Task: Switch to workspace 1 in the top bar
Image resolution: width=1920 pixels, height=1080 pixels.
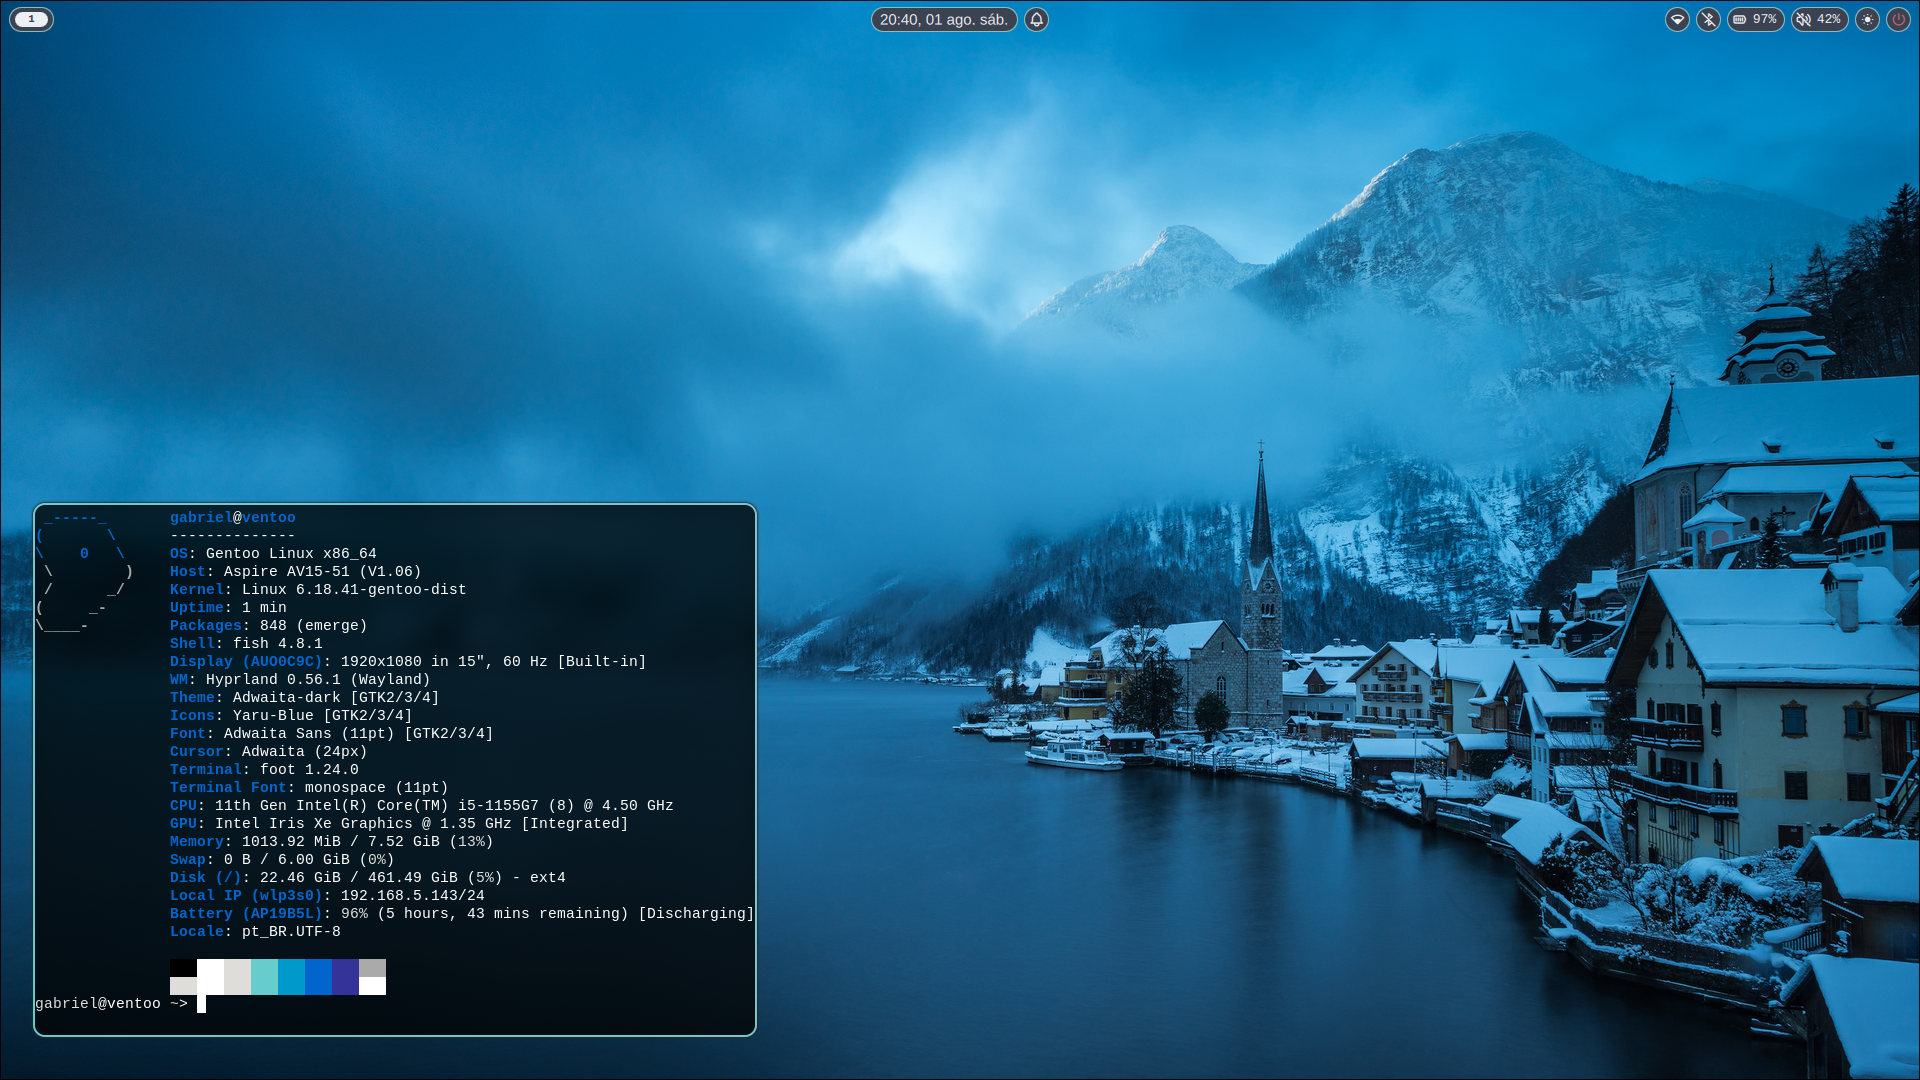Action: click(x=31, y=19)
